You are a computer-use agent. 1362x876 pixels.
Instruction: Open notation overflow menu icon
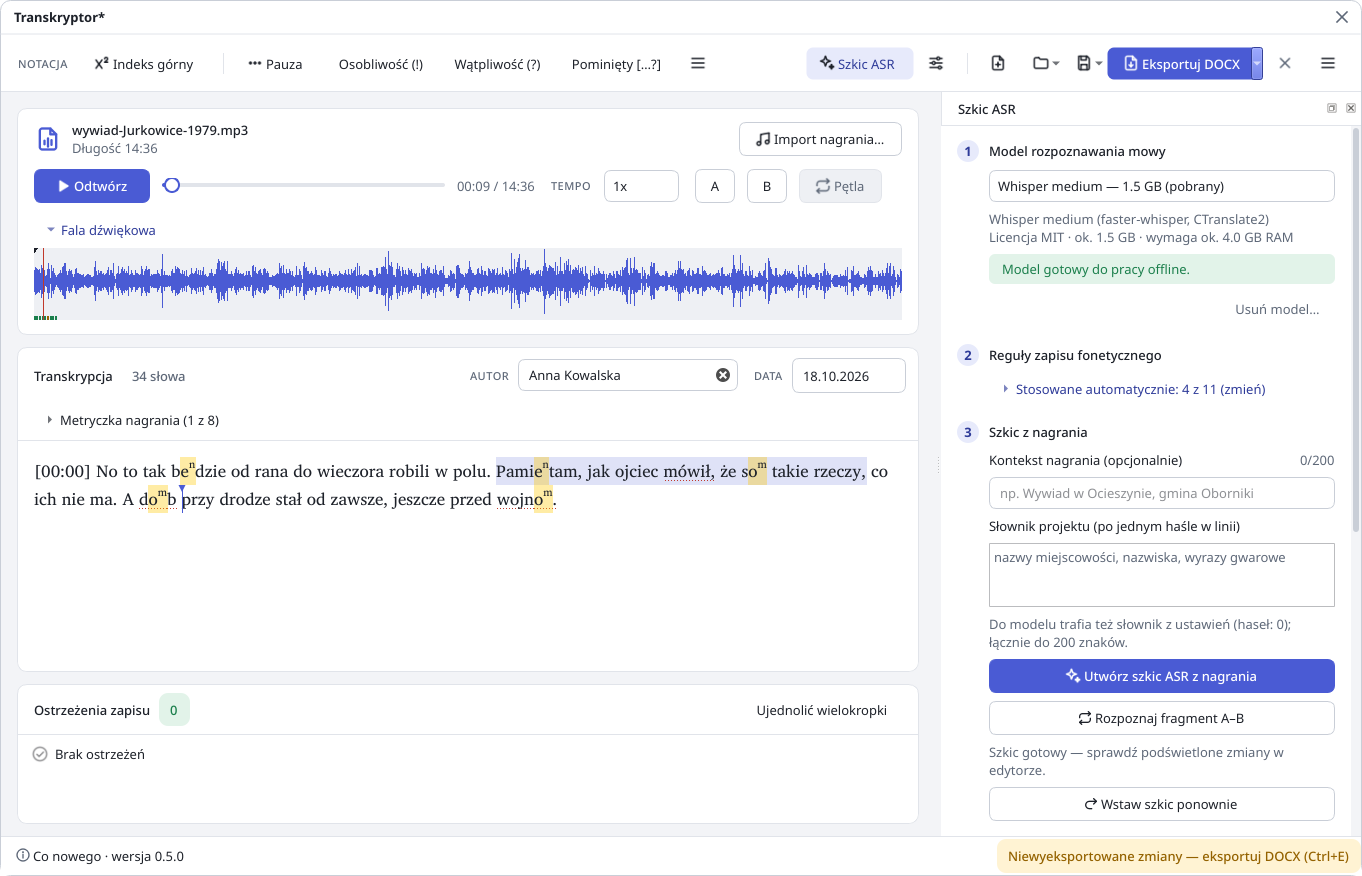(x=698, y=63)
